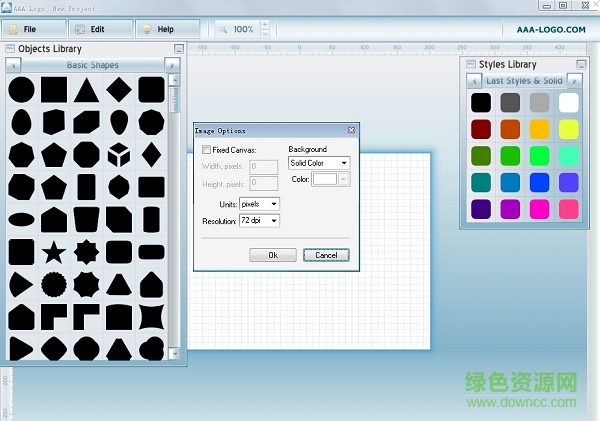Click the horizontal ellipse shape
This screenshot has width=600, height=421.
21,218
